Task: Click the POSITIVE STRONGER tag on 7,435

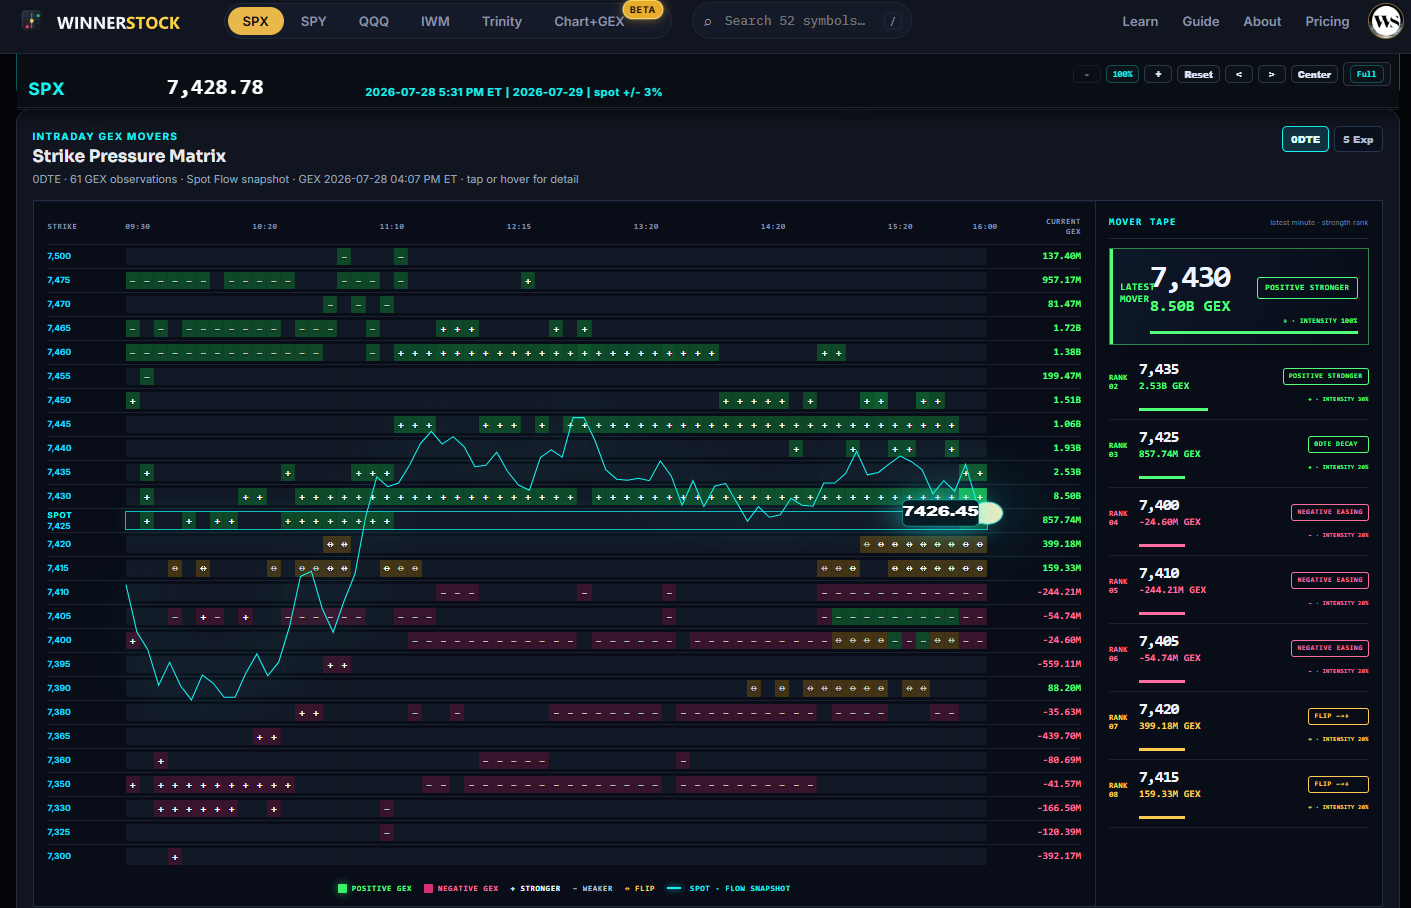Action: coord(1326,376)
